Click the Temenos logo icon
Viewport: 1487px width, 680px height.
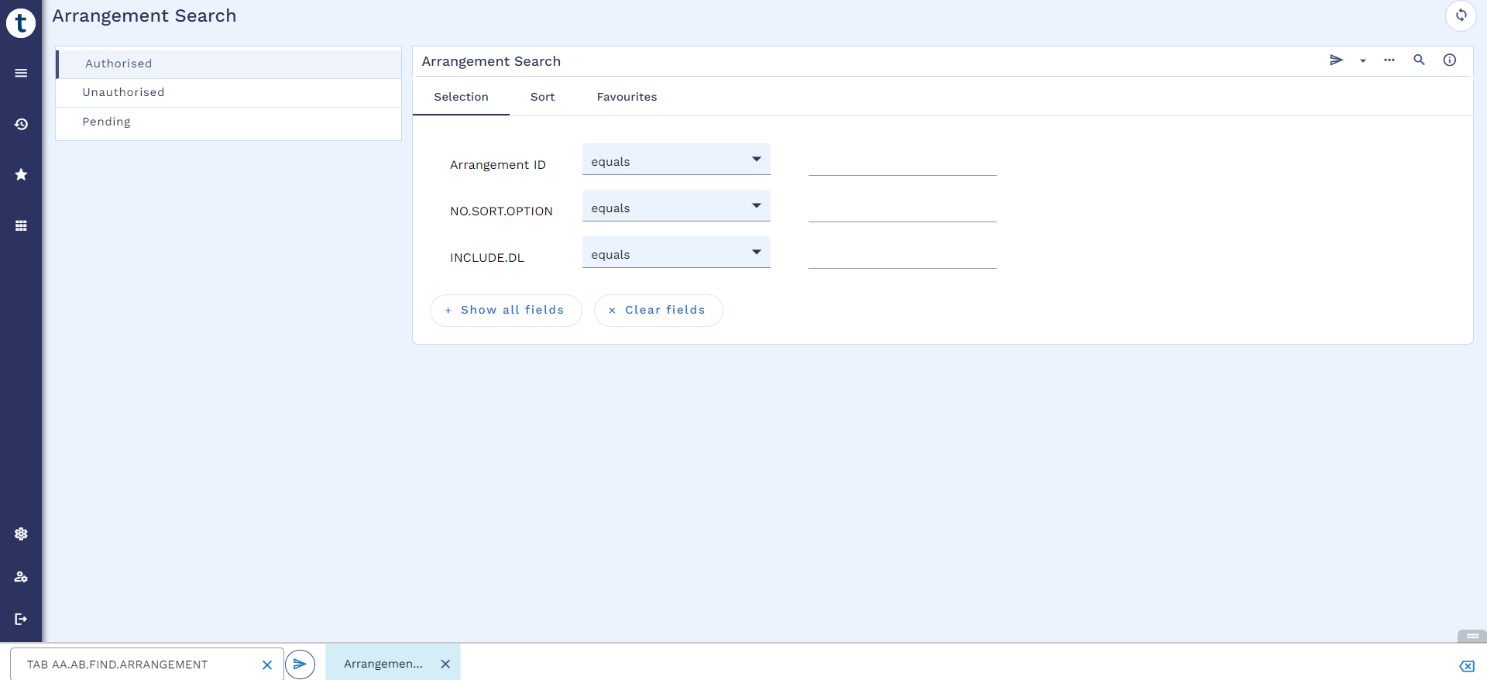coord(20,22)
